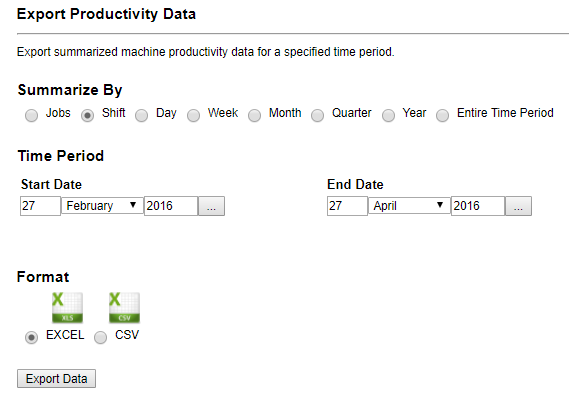
Task: Select Quarter radio button
Action: click(x=318, y=115)
